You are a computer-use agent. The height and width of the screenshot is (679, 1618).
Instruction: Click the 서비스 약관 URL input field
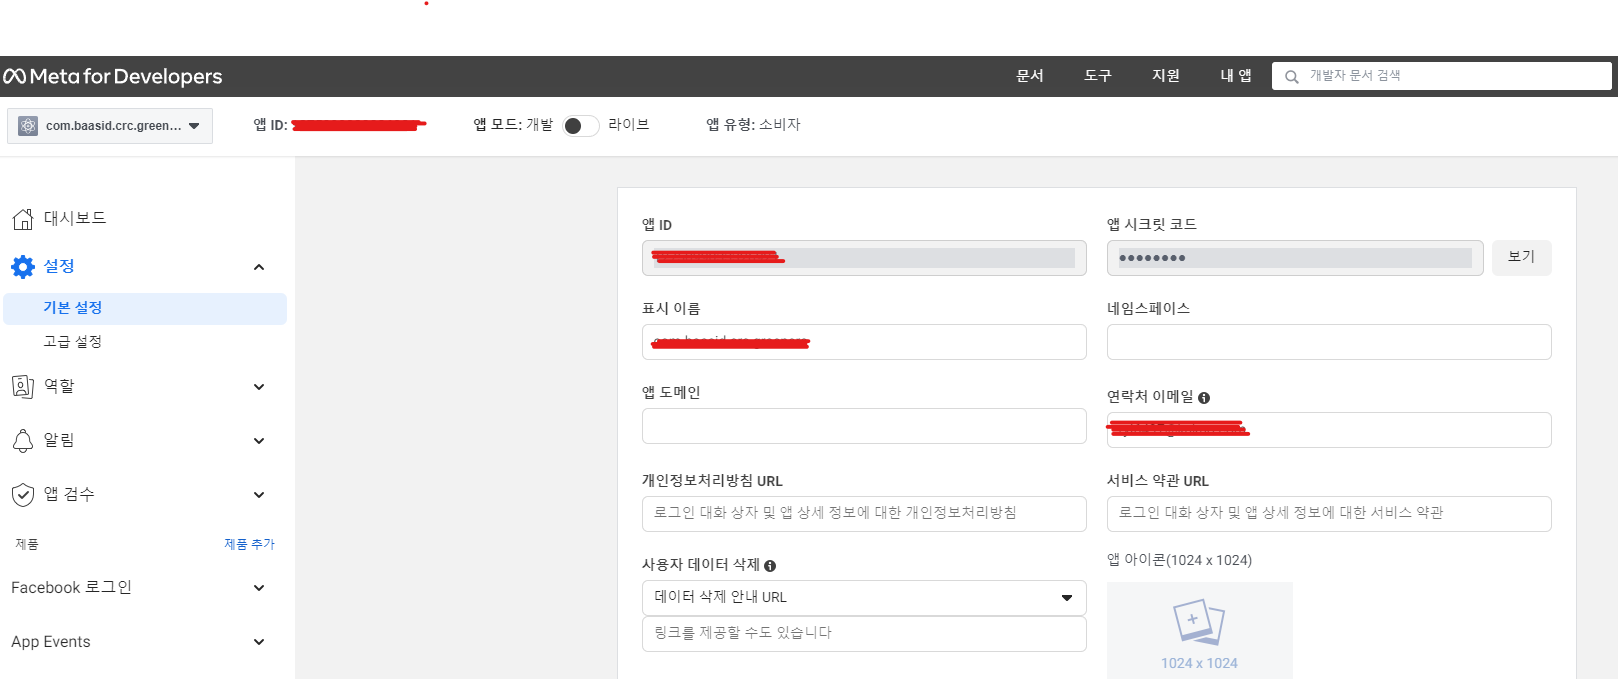pos(1329,514)
